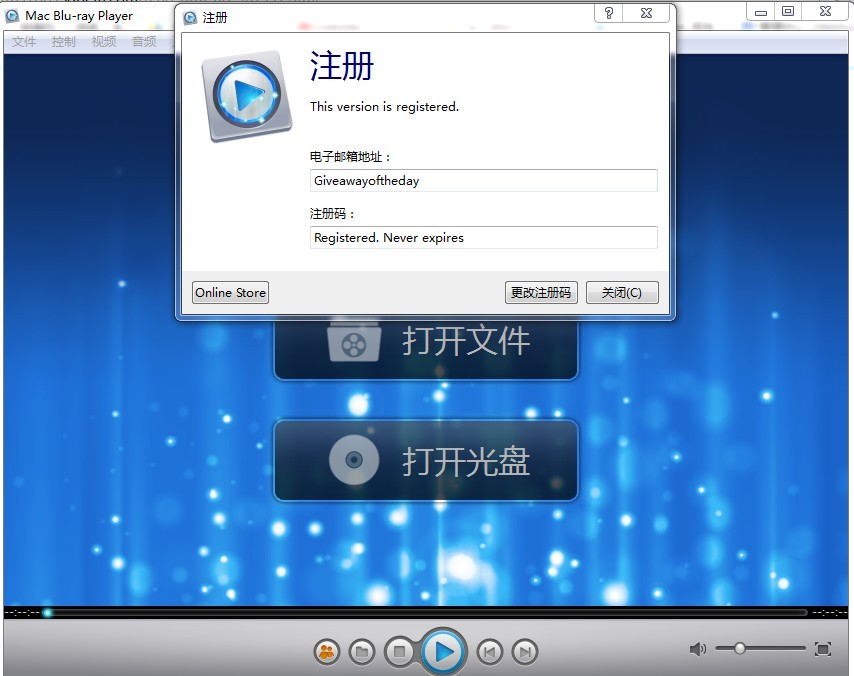The width and height of the screenshot is (854, 676).
Task: Close the dialog with 关闭(C)
Action: click(x=622, y=293)
